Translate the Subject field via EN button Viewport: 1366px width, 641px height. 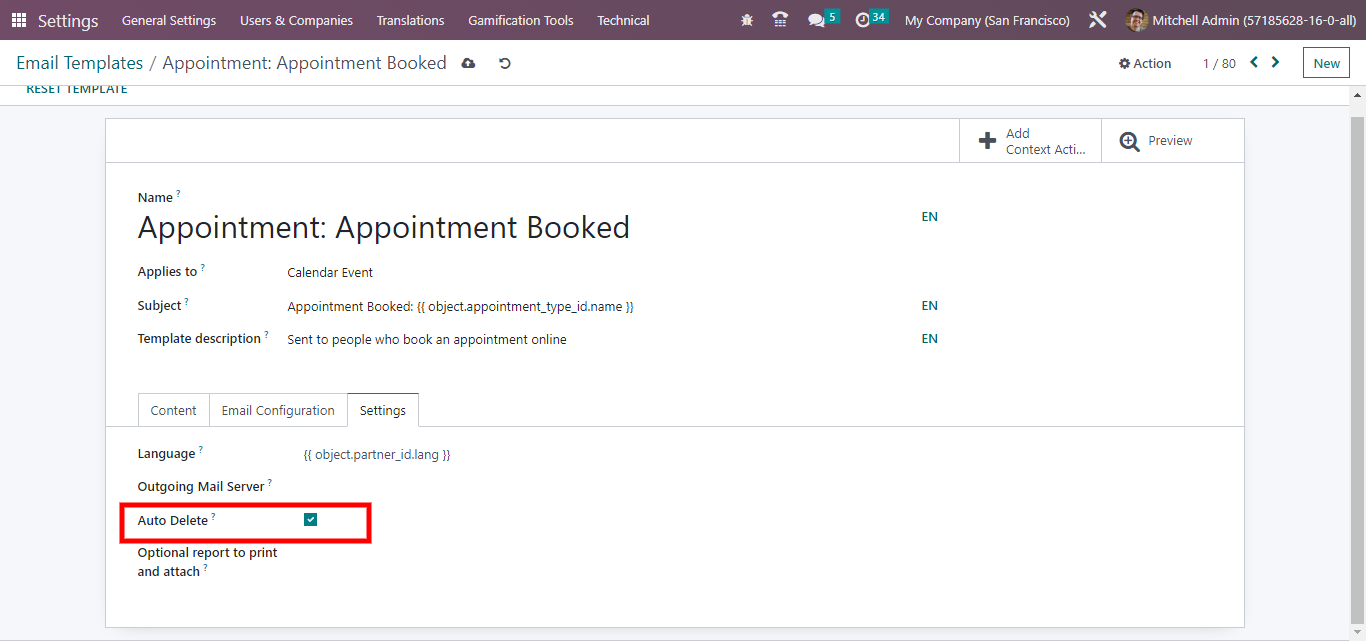click(x=930, y=306)
